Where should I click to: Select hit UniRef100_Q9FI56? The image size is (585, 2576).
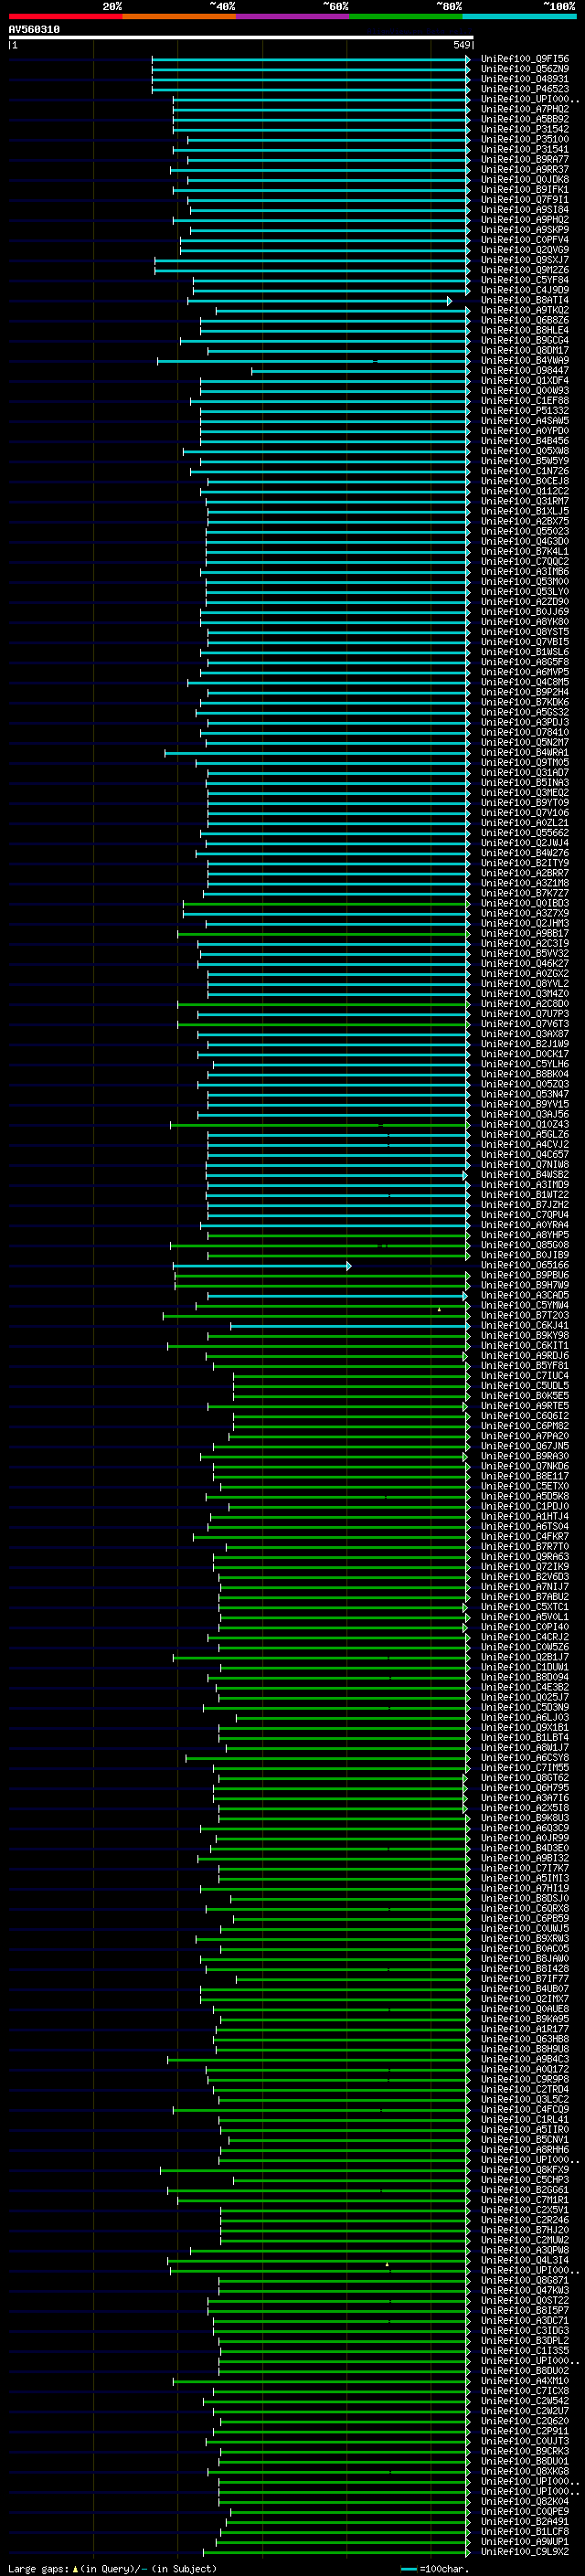(524, 59)
